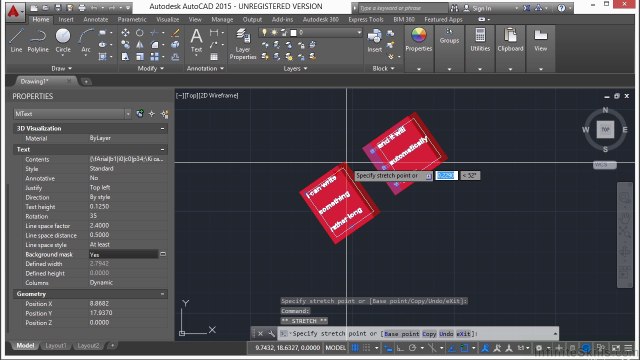This screenshot has height=360, width=640.
Task: Click Base point command option
Action: point(402,334)
